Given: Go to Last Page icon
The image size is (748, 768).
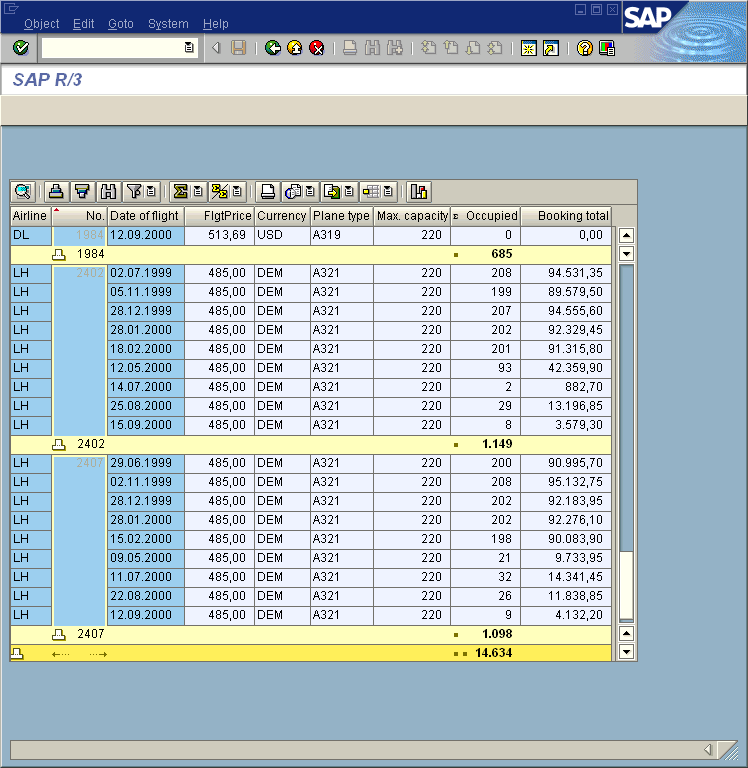Looking at the screenshot, I should coord(495,48).
